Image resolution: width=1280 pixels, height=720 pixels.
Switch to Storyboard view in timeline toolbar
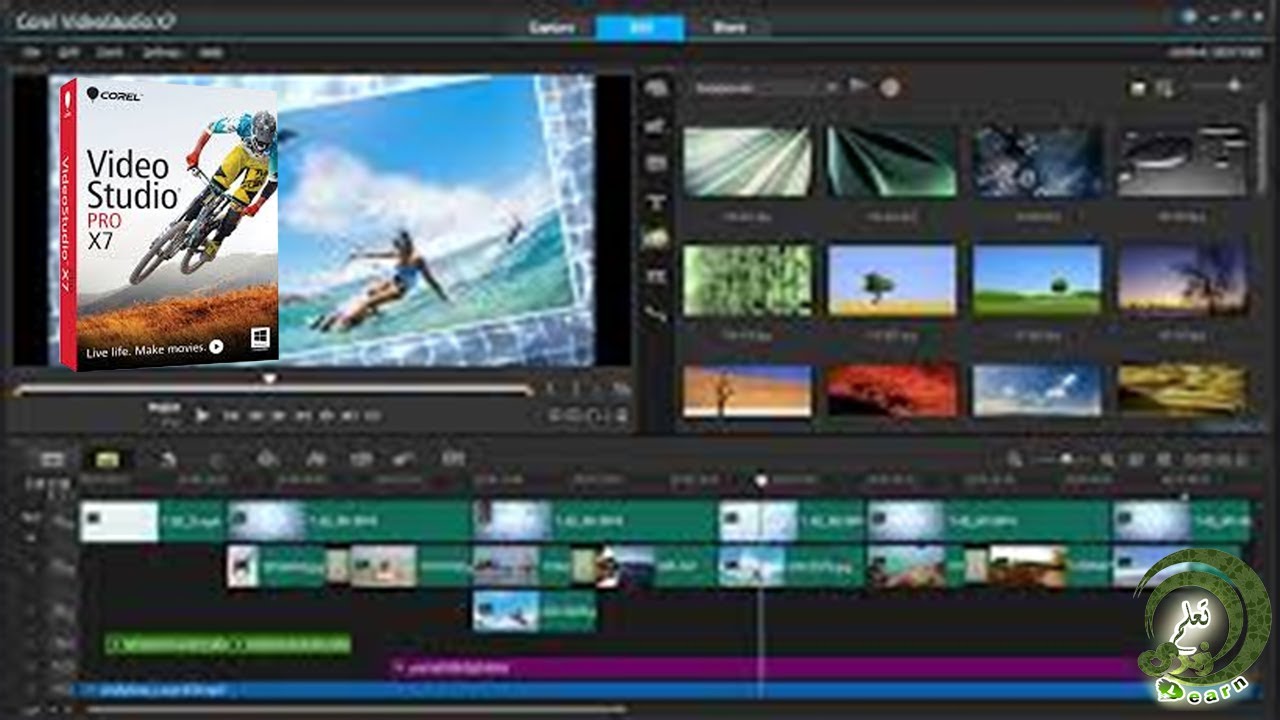53,459
